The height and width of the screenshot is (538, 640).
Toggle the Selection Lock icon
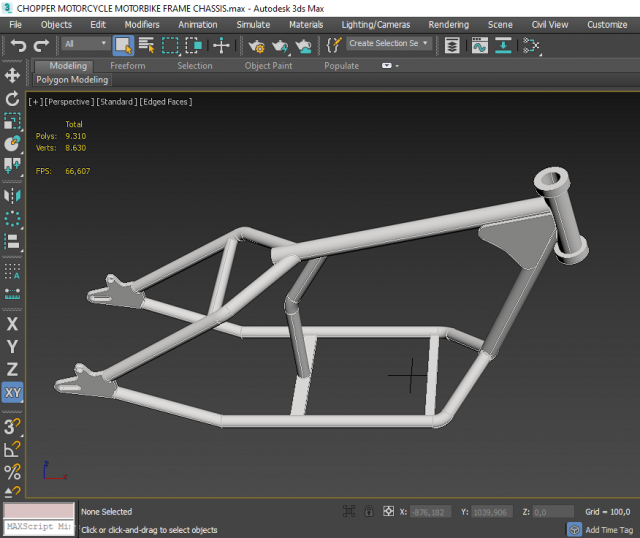pos(369,511)
